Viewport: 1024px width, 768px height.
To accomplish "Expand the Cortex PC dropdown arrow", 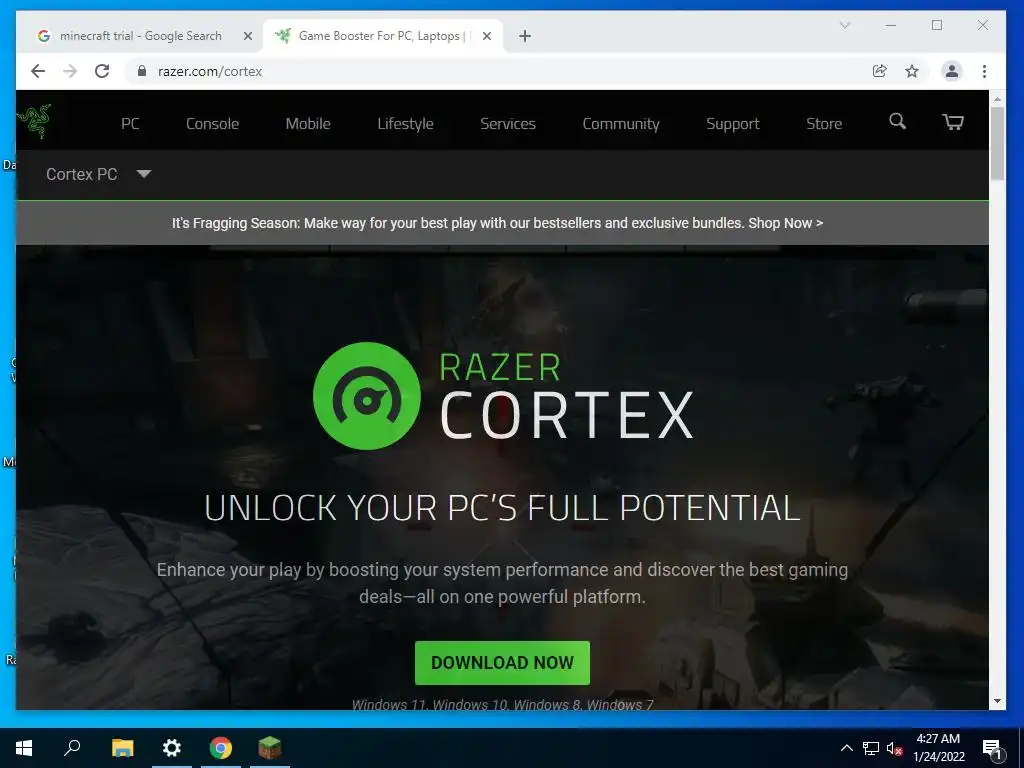I will tap(144, 174).
